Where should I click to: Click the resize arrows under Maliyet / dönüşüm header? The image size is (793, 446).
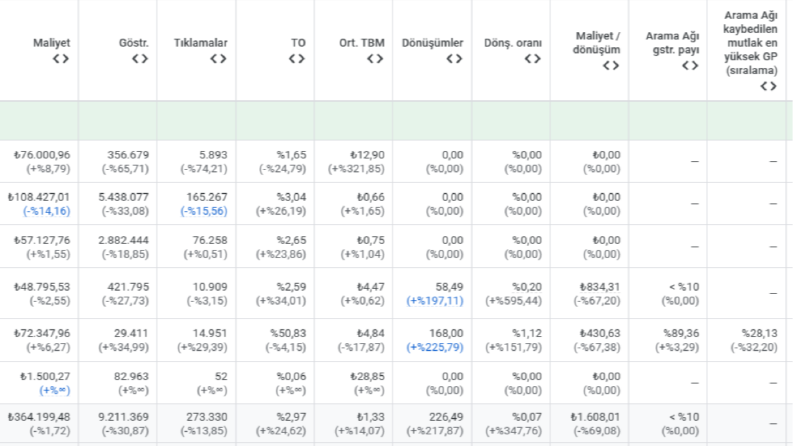[x=611, y=65]
